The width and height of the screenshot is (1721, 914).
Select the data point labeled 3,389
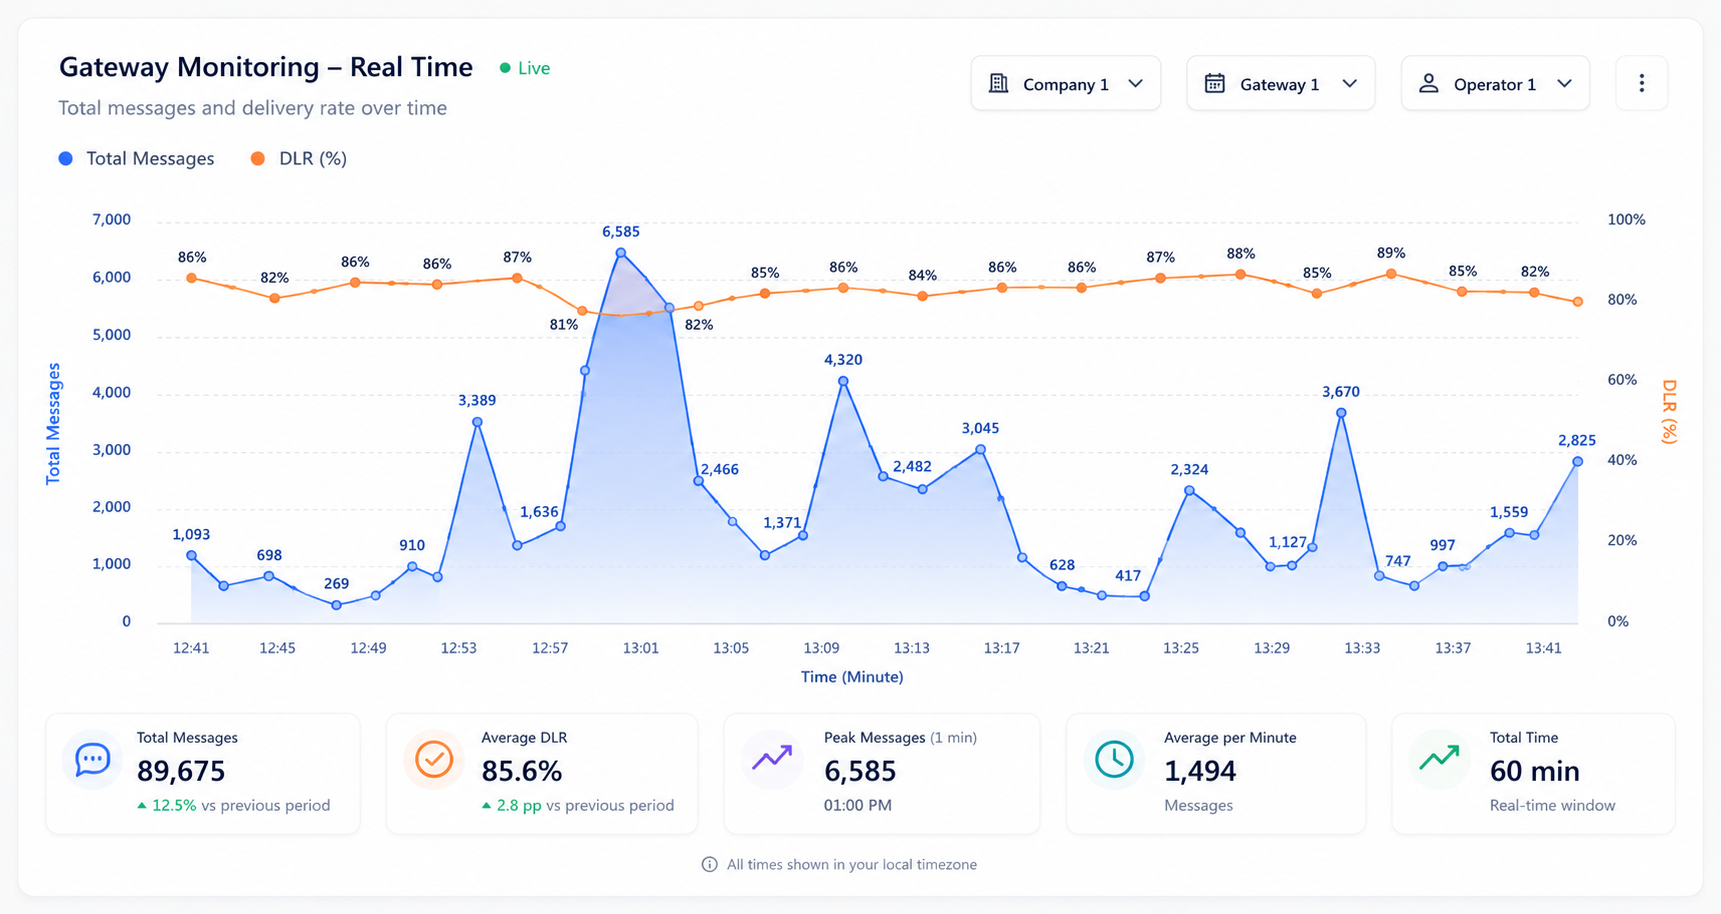(477, 422)
